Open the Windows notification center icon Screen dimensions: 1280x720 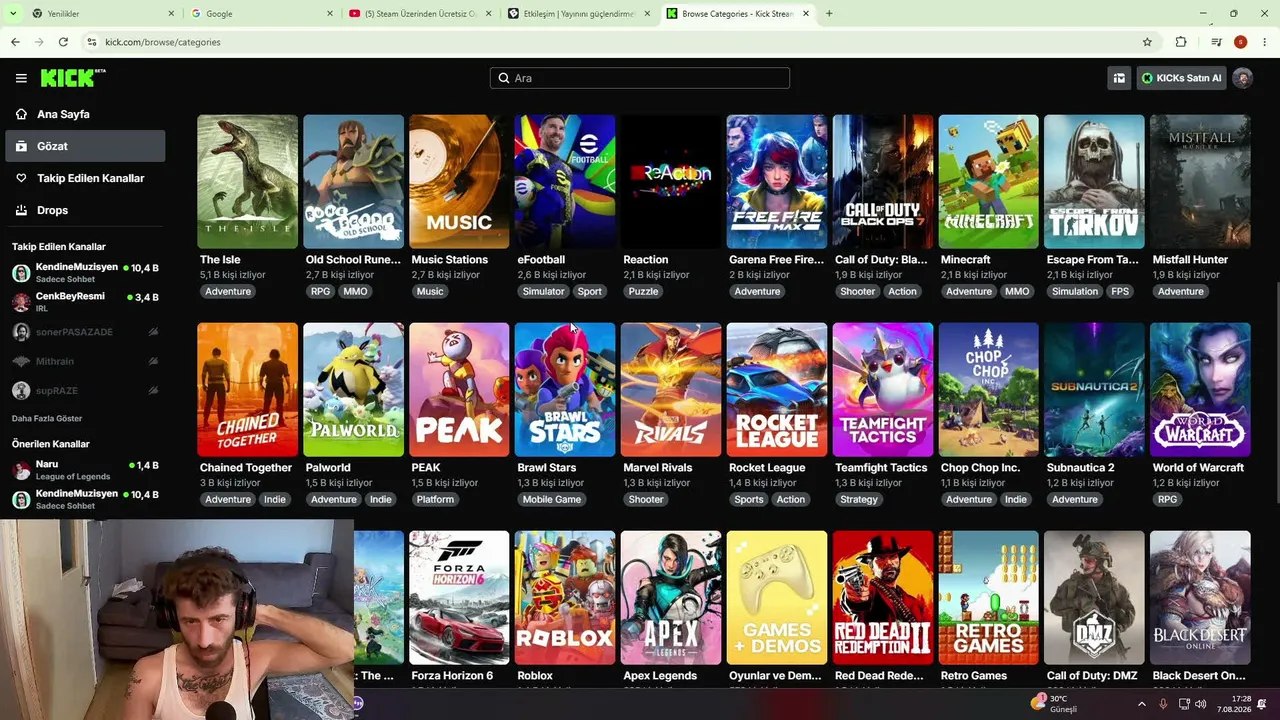pyautogui.click(x=1263, y=704)
